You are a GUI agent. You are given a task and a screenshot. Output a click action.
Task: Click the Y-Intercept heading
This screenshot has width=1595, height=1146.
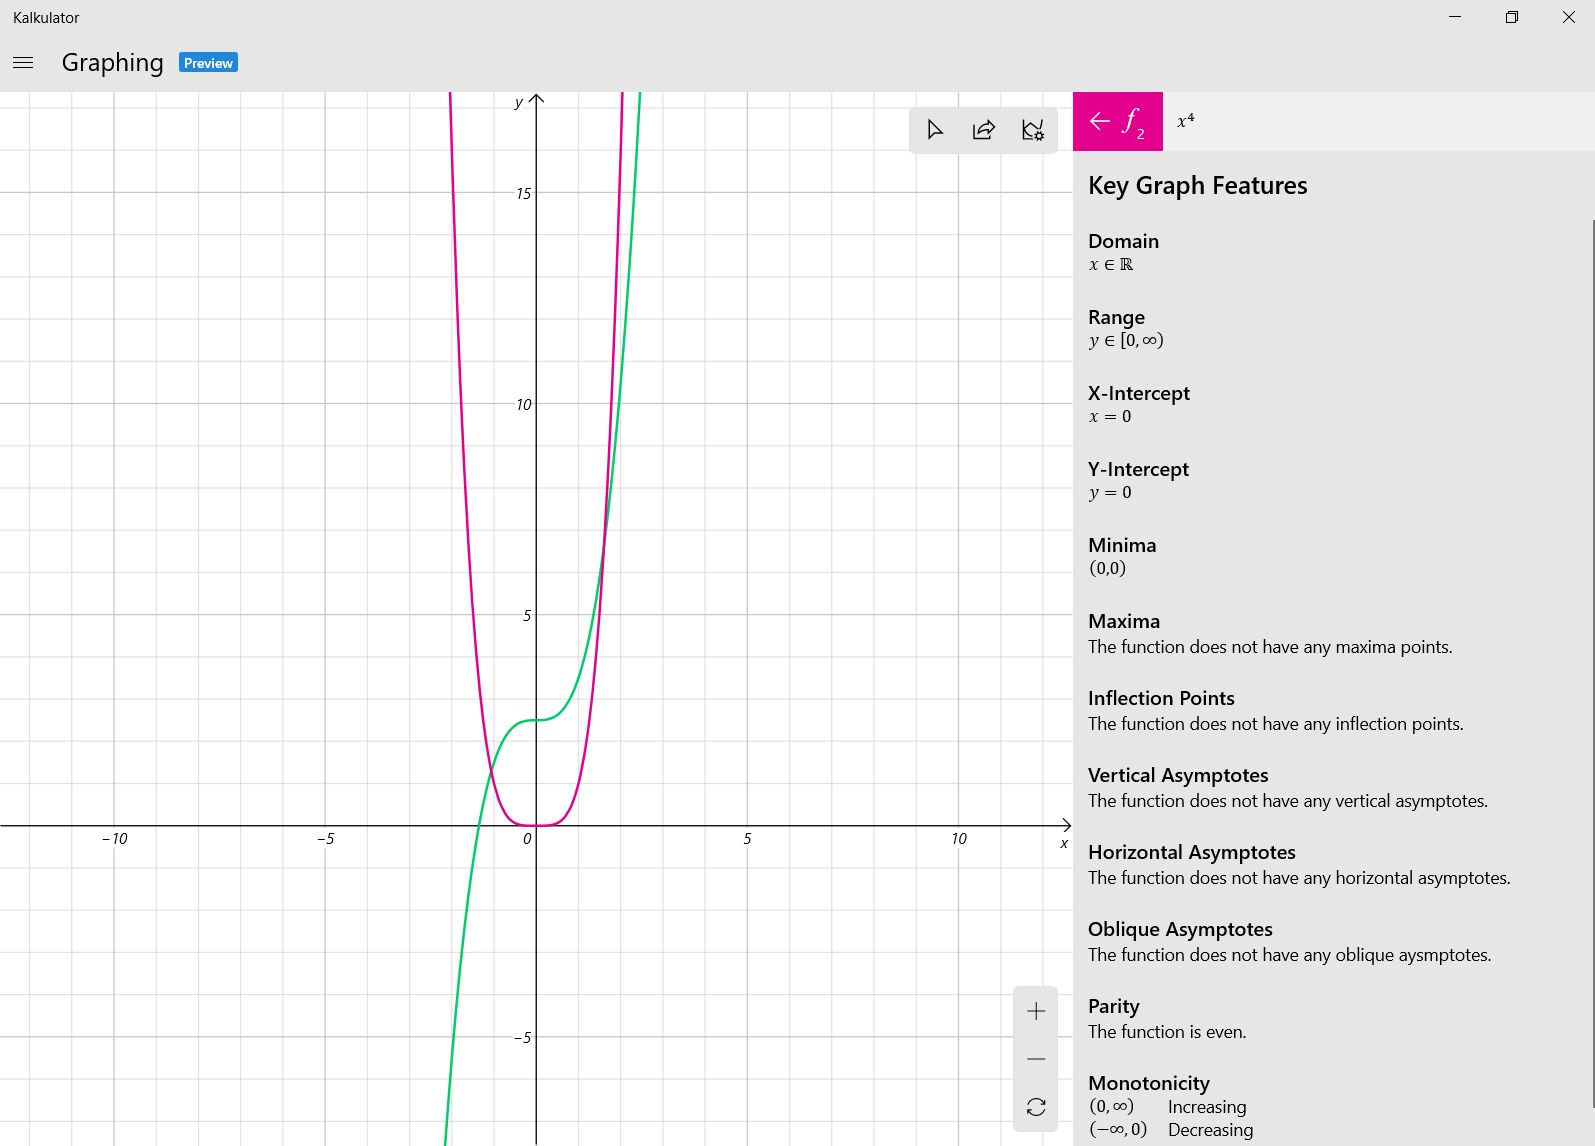pyautogui.click(x=1138, y=469)
